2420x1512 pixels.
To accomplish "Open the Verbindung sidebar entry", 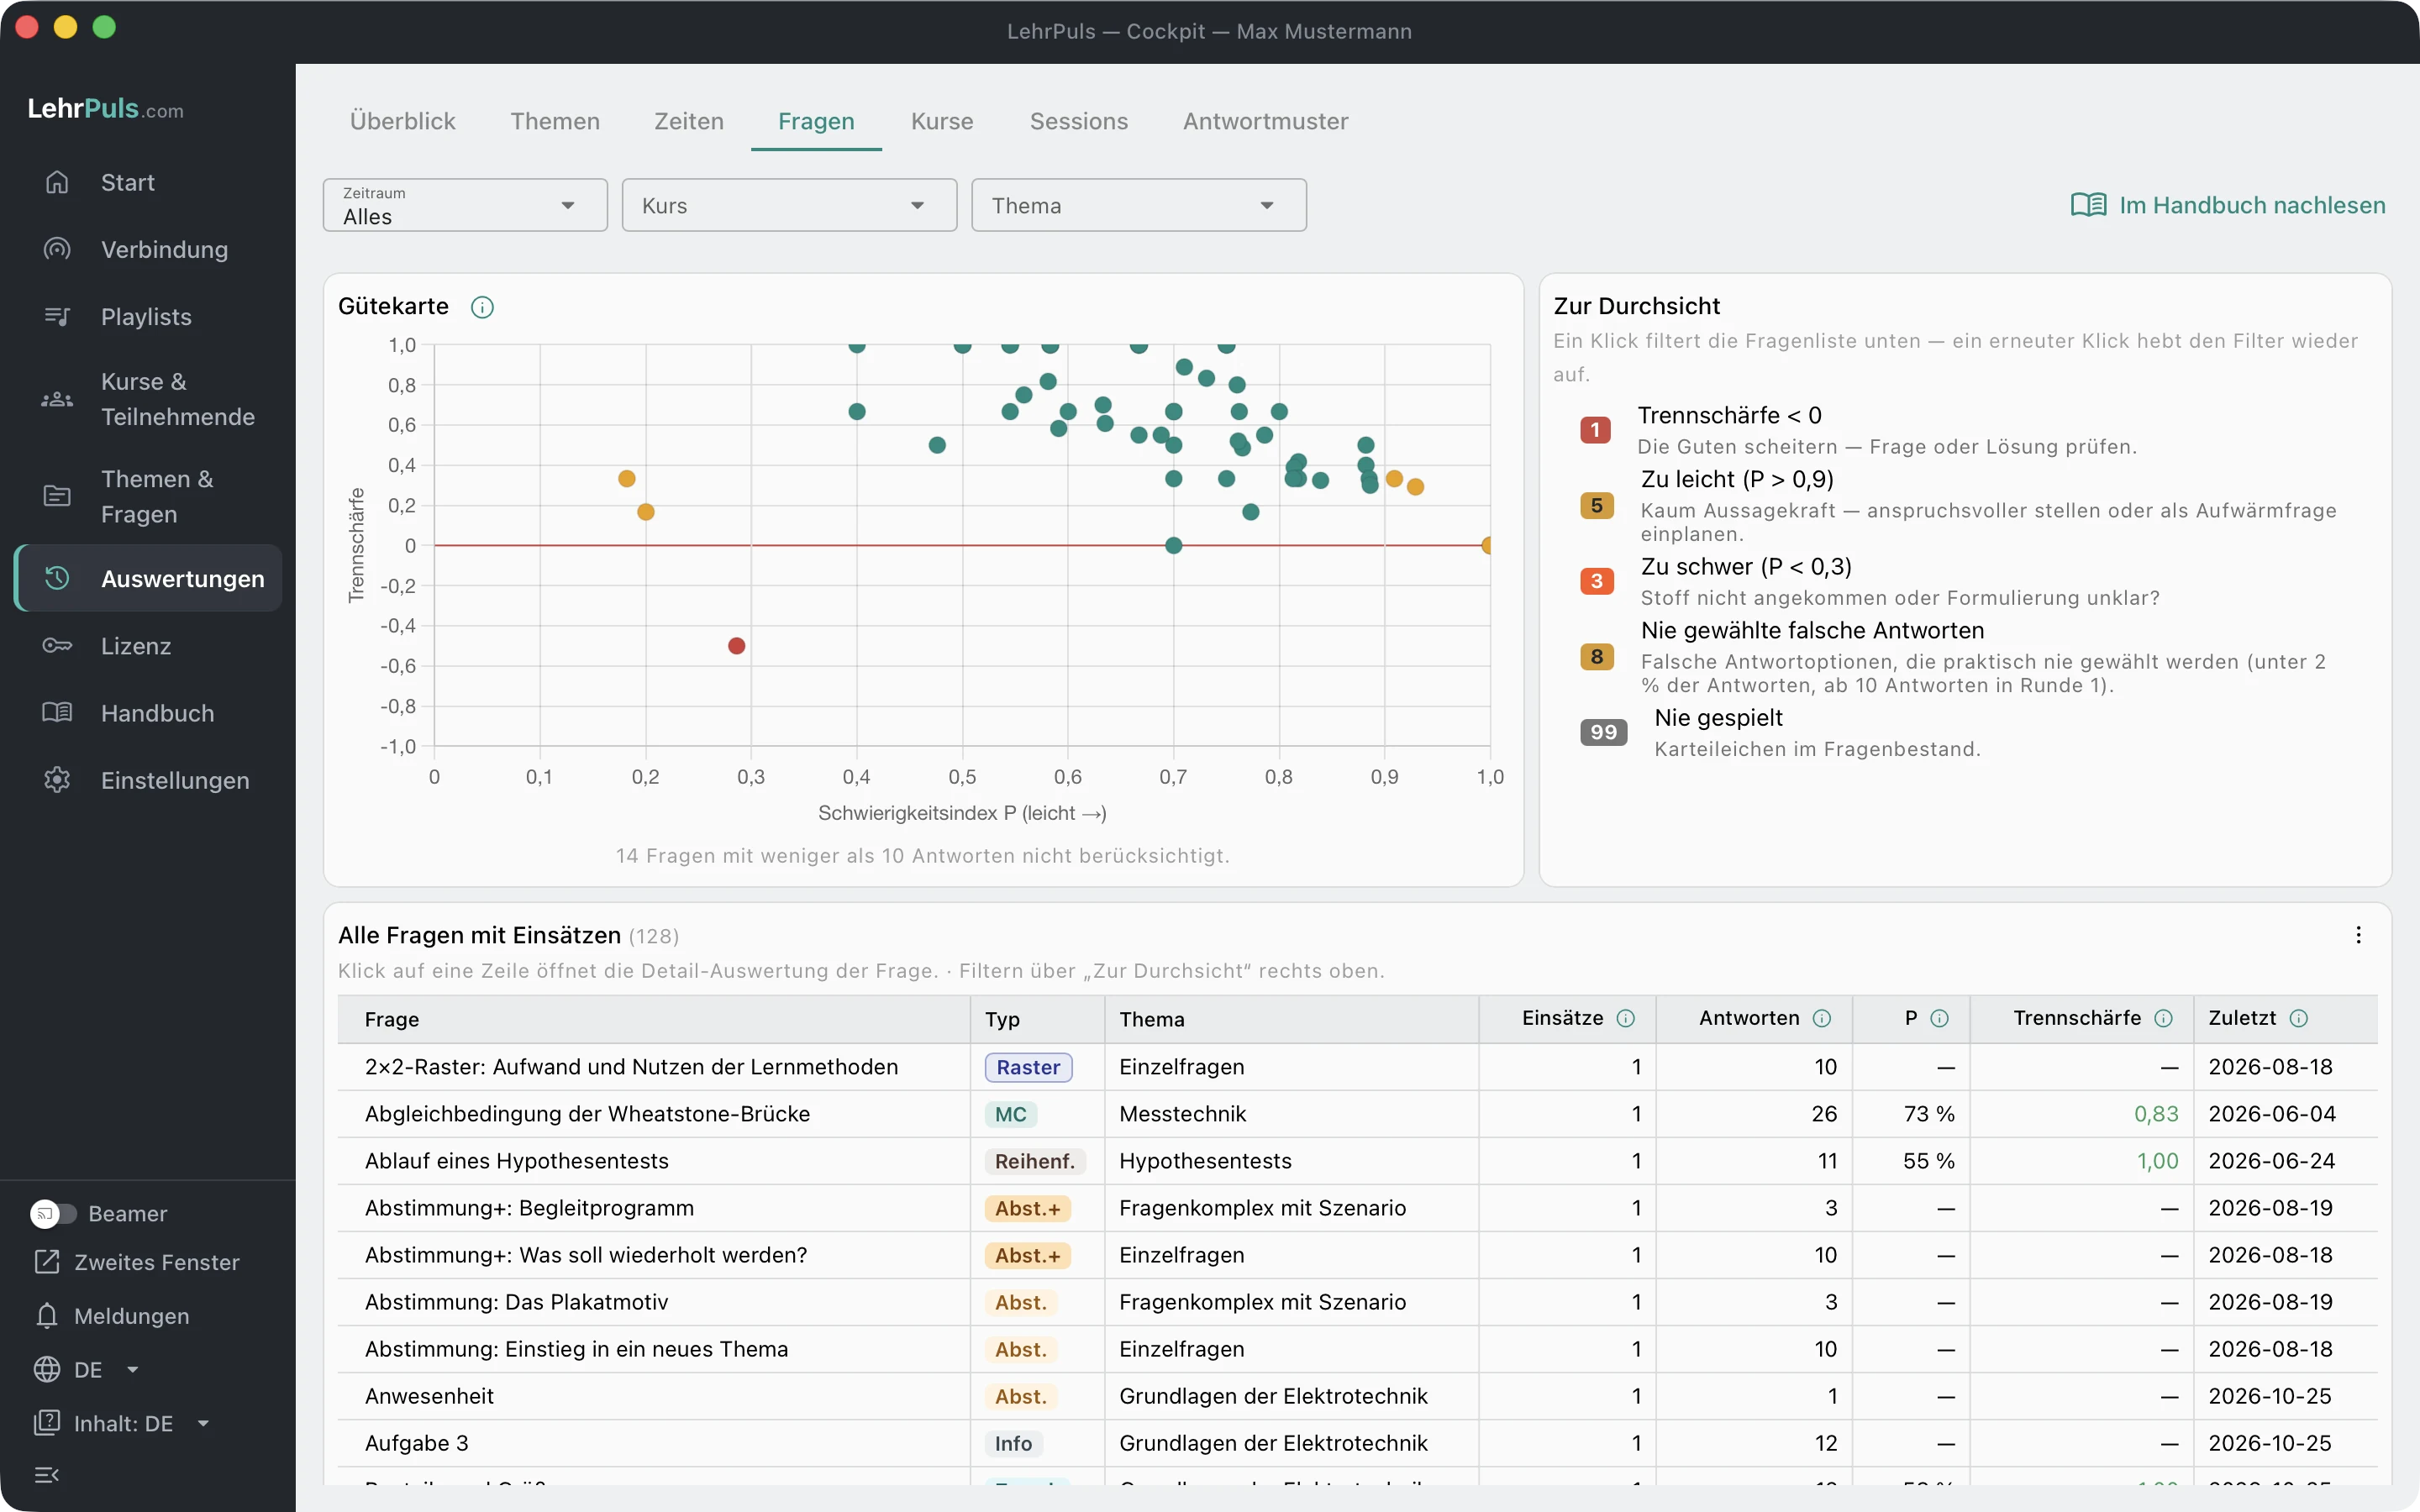I will [x=148, y=249].
